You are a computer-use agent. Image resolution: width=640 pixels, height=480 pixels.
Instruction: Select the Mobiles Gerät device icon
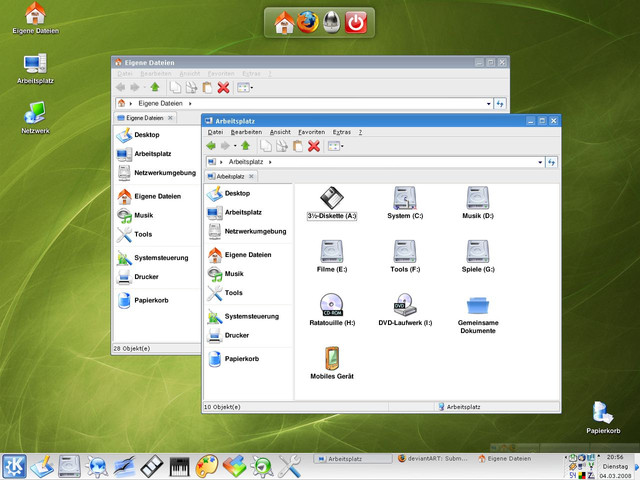[x=331, y=359]
